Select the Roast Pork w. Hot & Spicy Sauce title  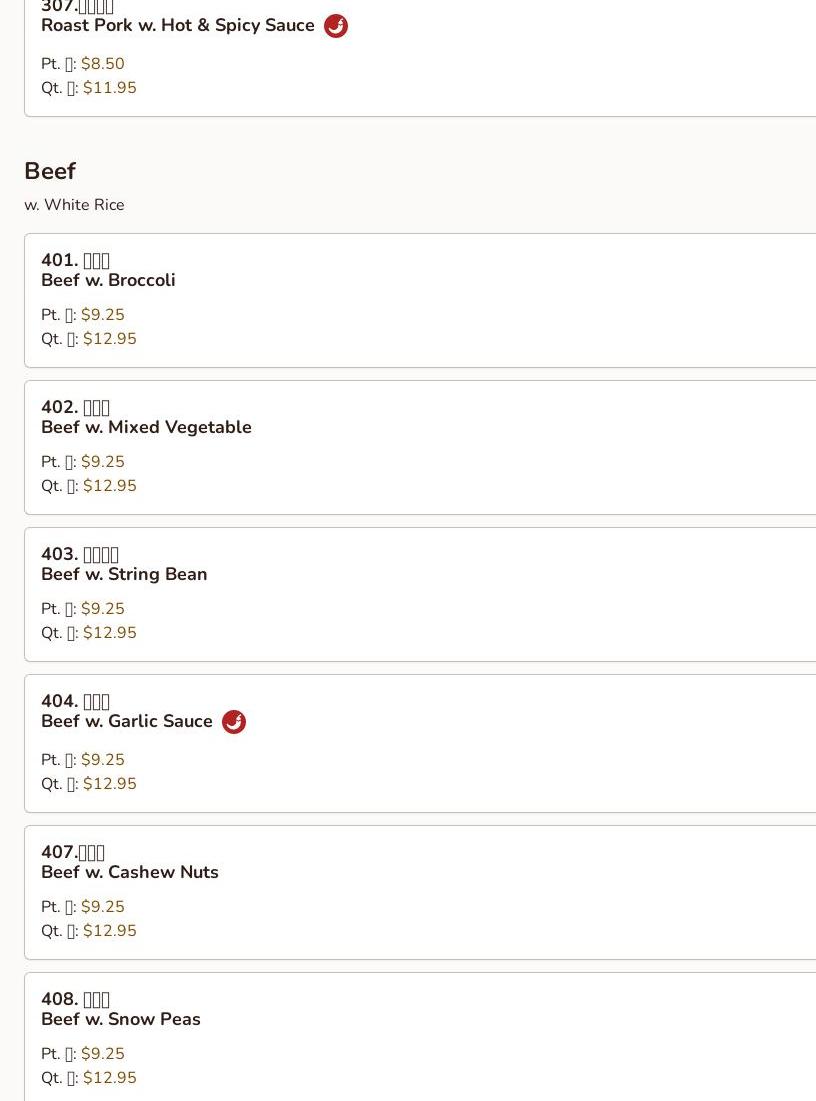coord(178,25)
